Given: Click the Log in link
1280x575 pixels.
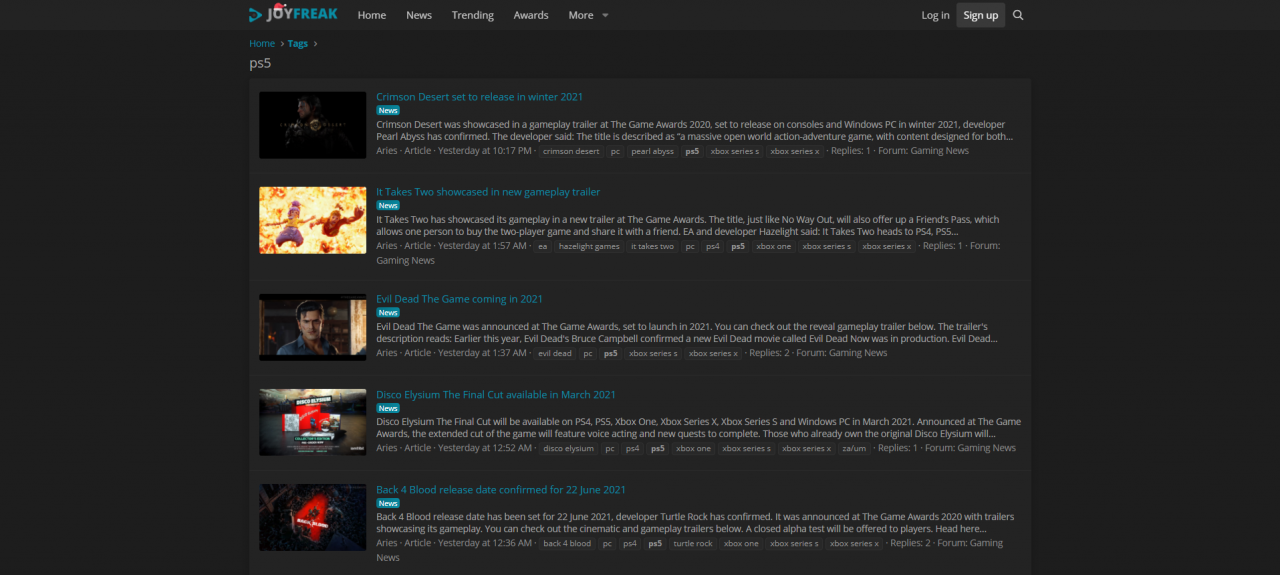Looking at the screenshot, I should pos(935,15).
